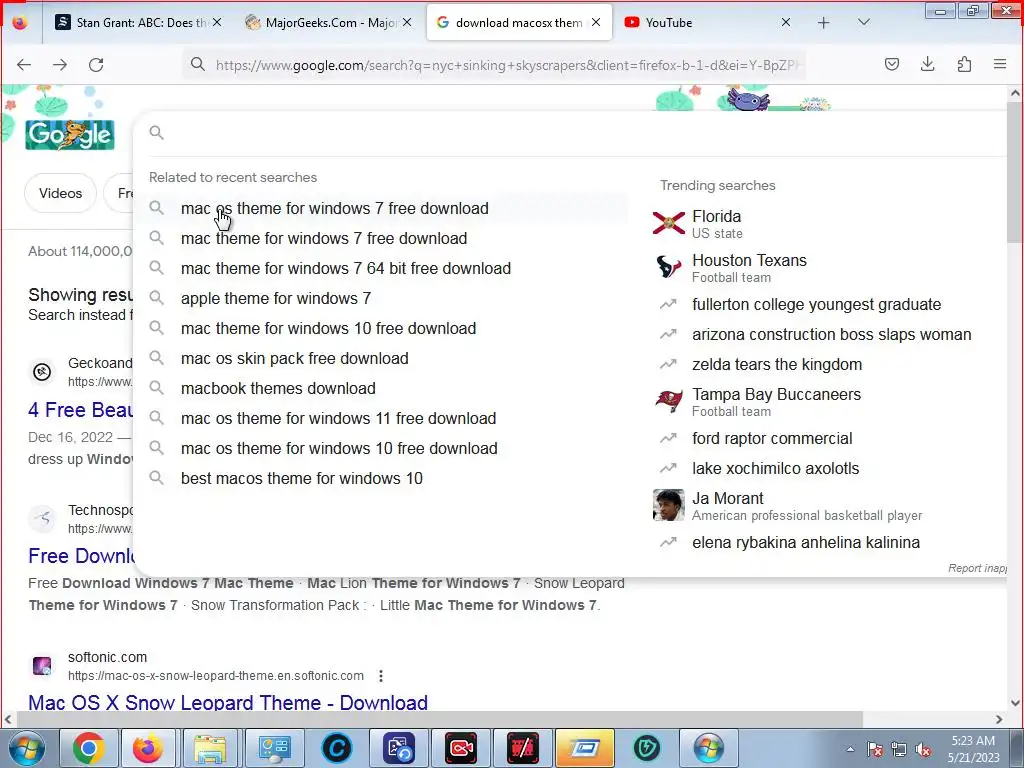Open the Pocket save icon
Viewport: 1024px width, 768px height.
(x=892, y=64)
